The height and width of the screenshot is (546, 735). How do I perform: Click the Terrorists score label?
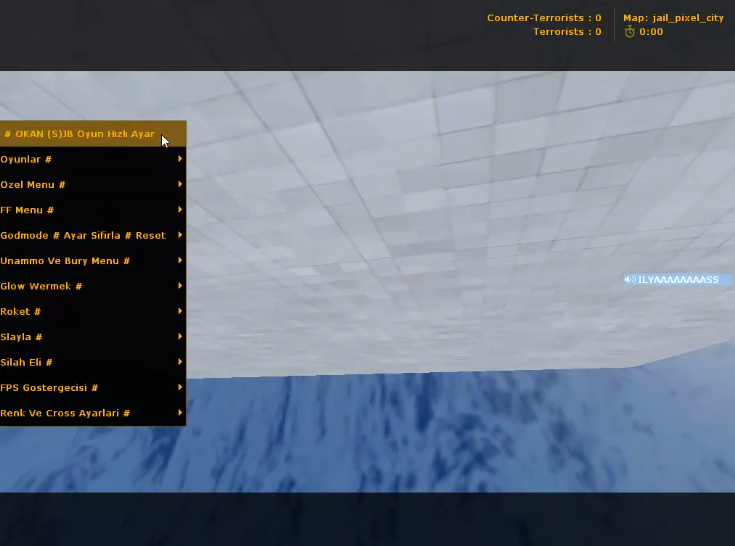tap(567, 32)
